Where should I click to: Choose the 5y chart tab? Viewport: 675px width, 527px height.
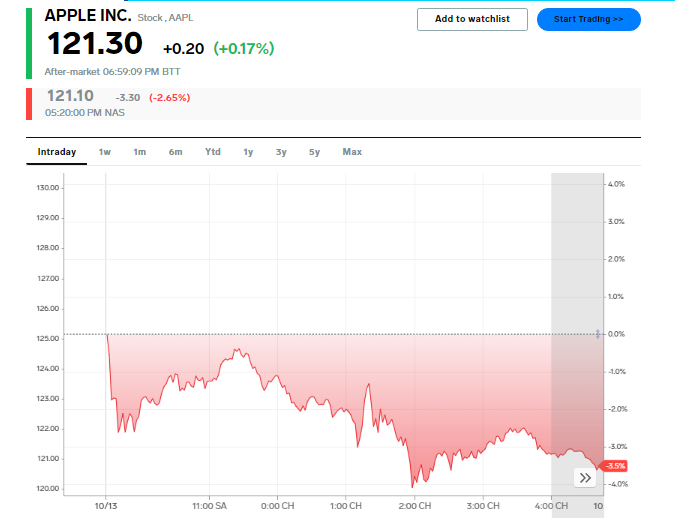pyautogui.click(x=314, y=152)
